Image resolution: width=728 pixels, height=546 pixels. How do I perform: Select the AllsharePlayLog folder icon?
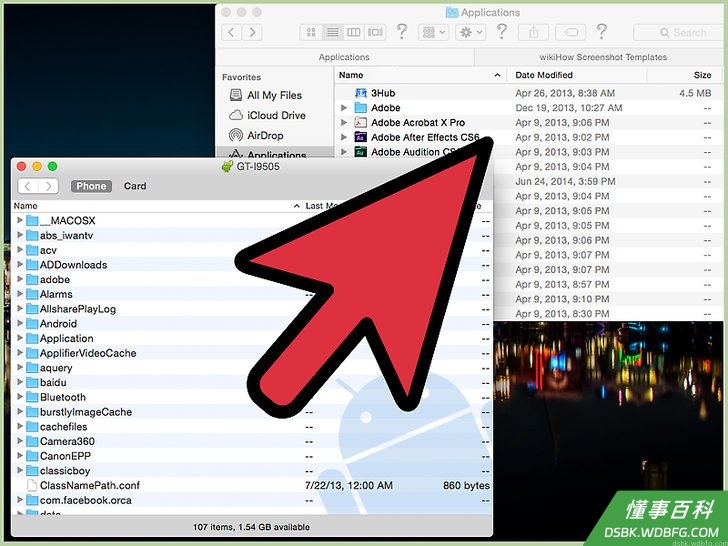click(x=32, y=309)
